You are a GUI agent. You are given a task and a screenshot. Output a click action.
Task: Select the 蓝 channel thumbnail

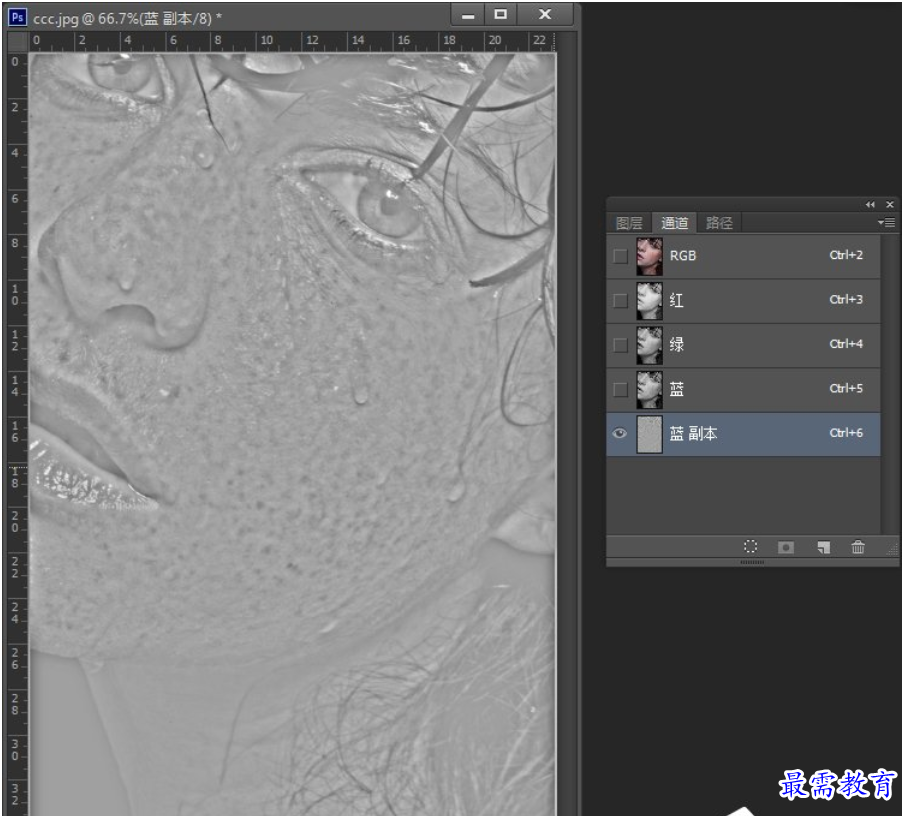[650, 389]
